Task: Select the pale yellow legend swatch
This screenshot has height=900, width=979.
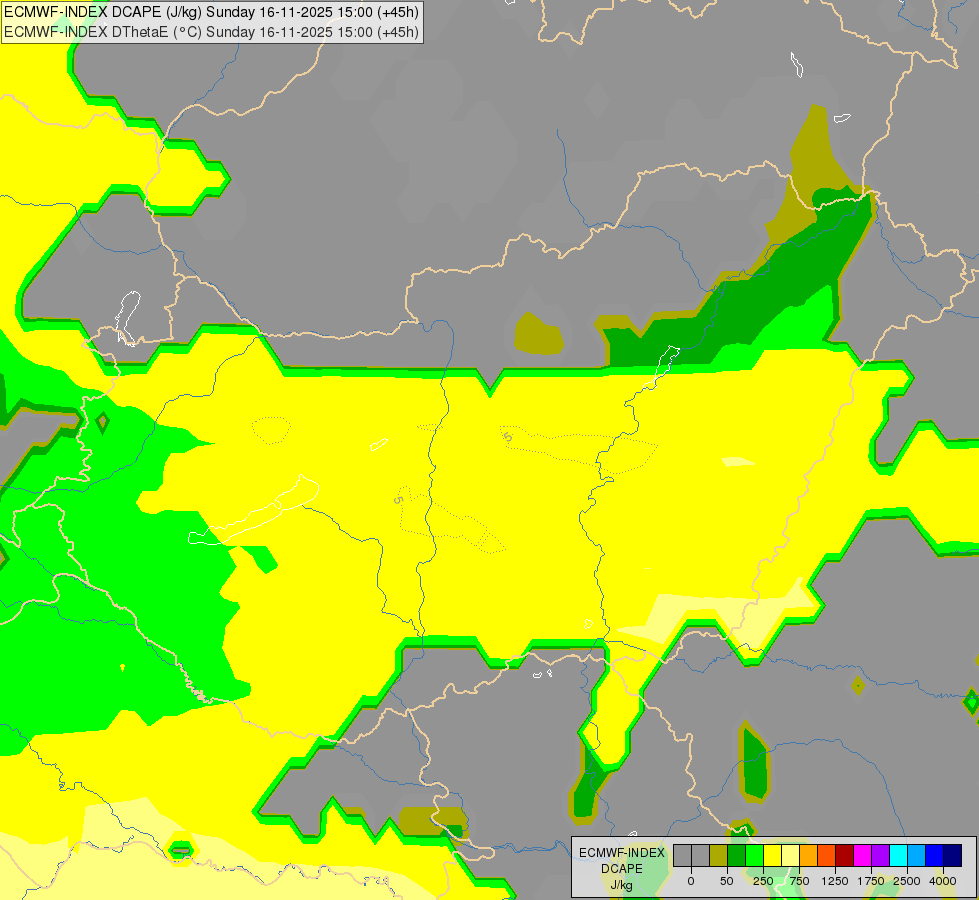Action: [x=790, y=856]
